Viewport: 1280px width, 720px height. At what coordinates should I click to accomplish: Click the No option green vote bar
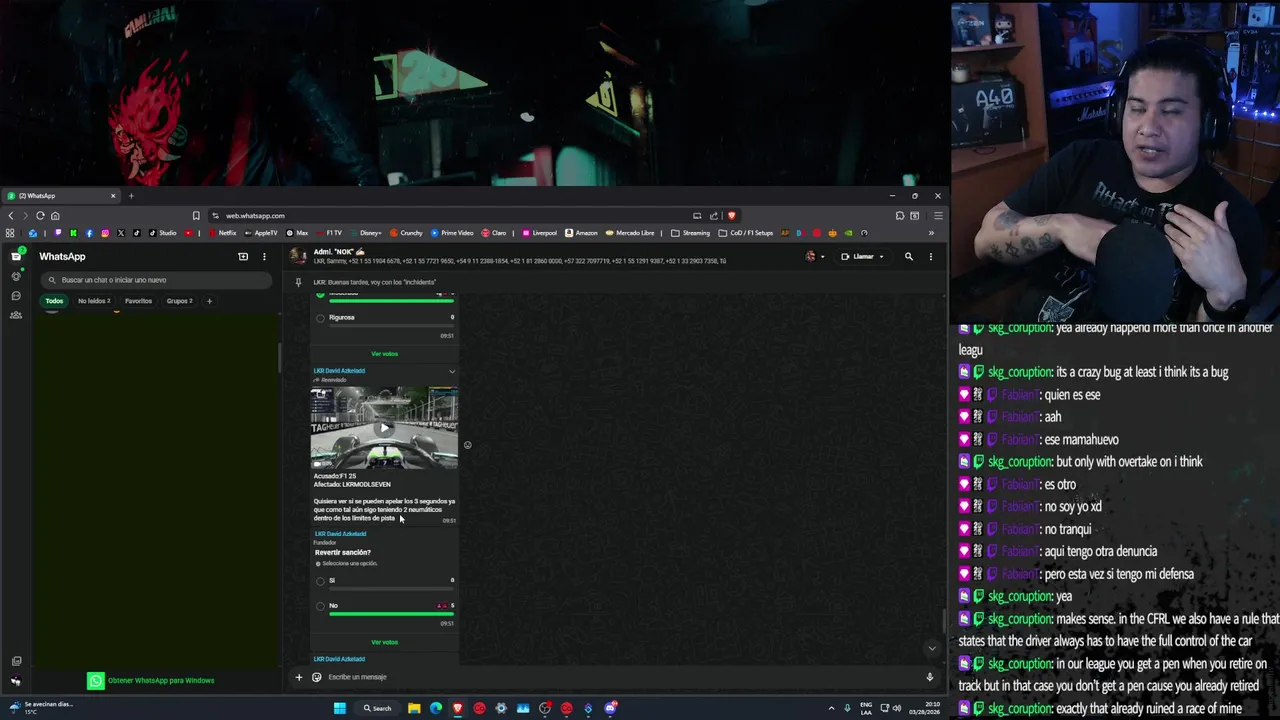tap(391, 614)
